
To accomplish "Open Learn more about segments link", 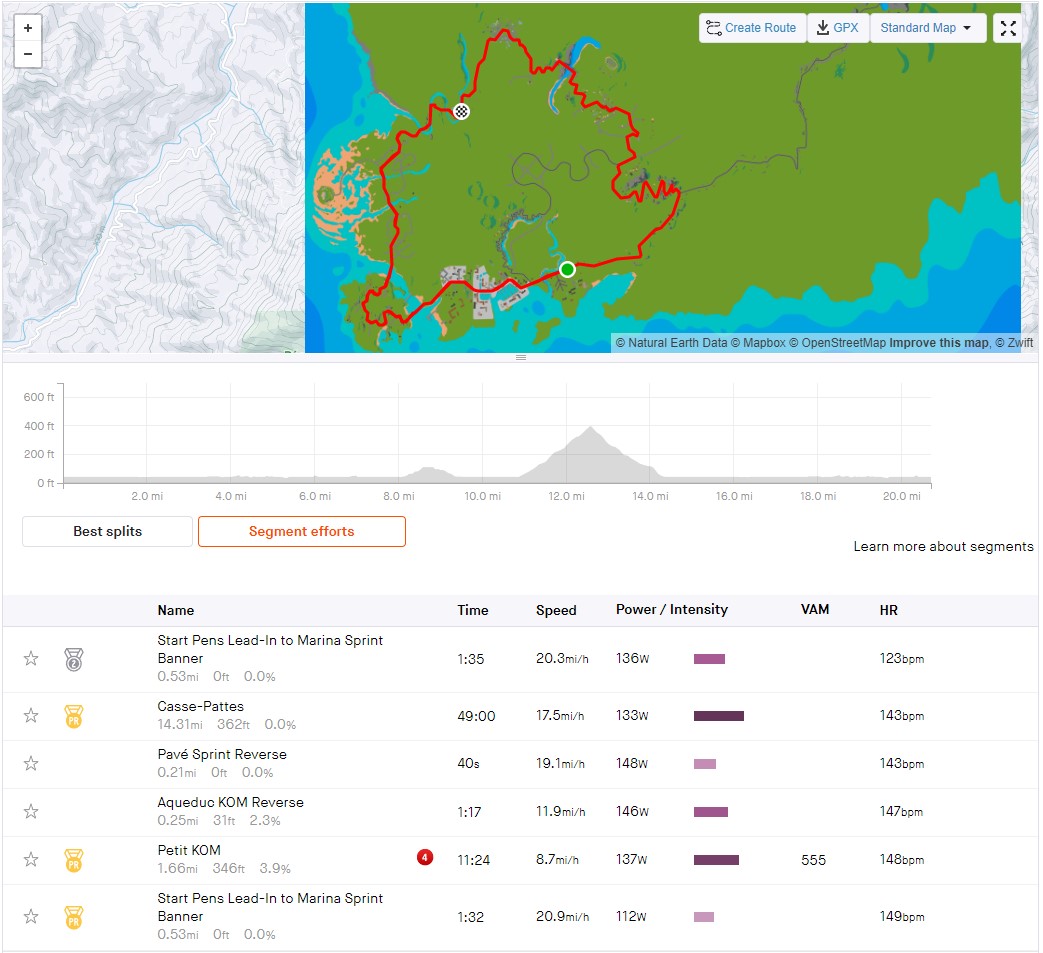I will (943, 546).
